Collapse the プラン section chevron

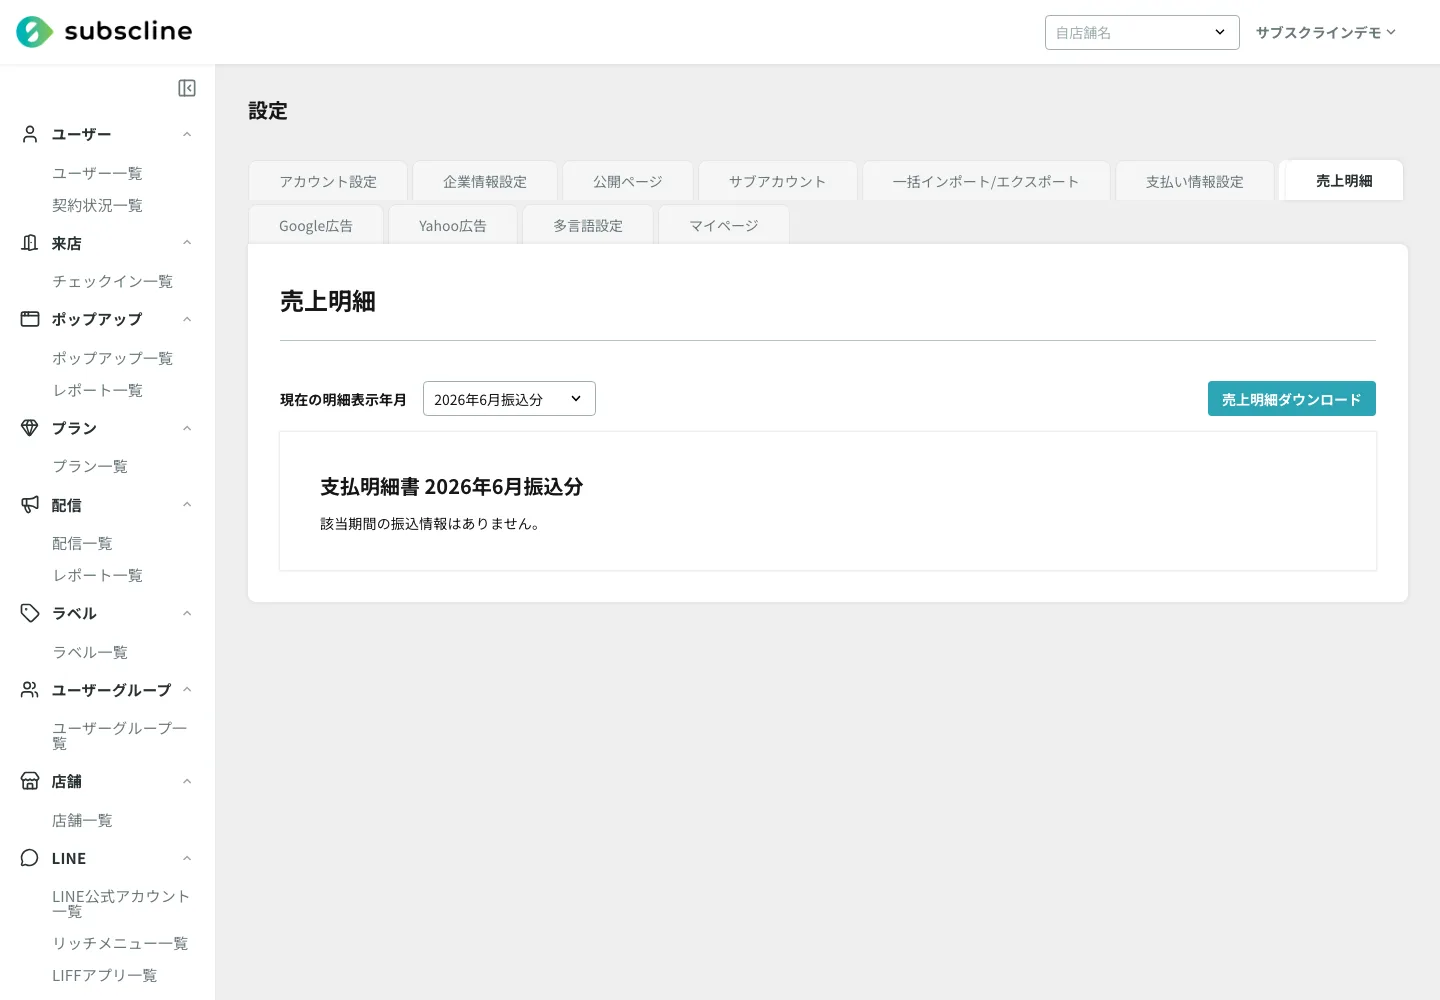[x=187, y=428]
